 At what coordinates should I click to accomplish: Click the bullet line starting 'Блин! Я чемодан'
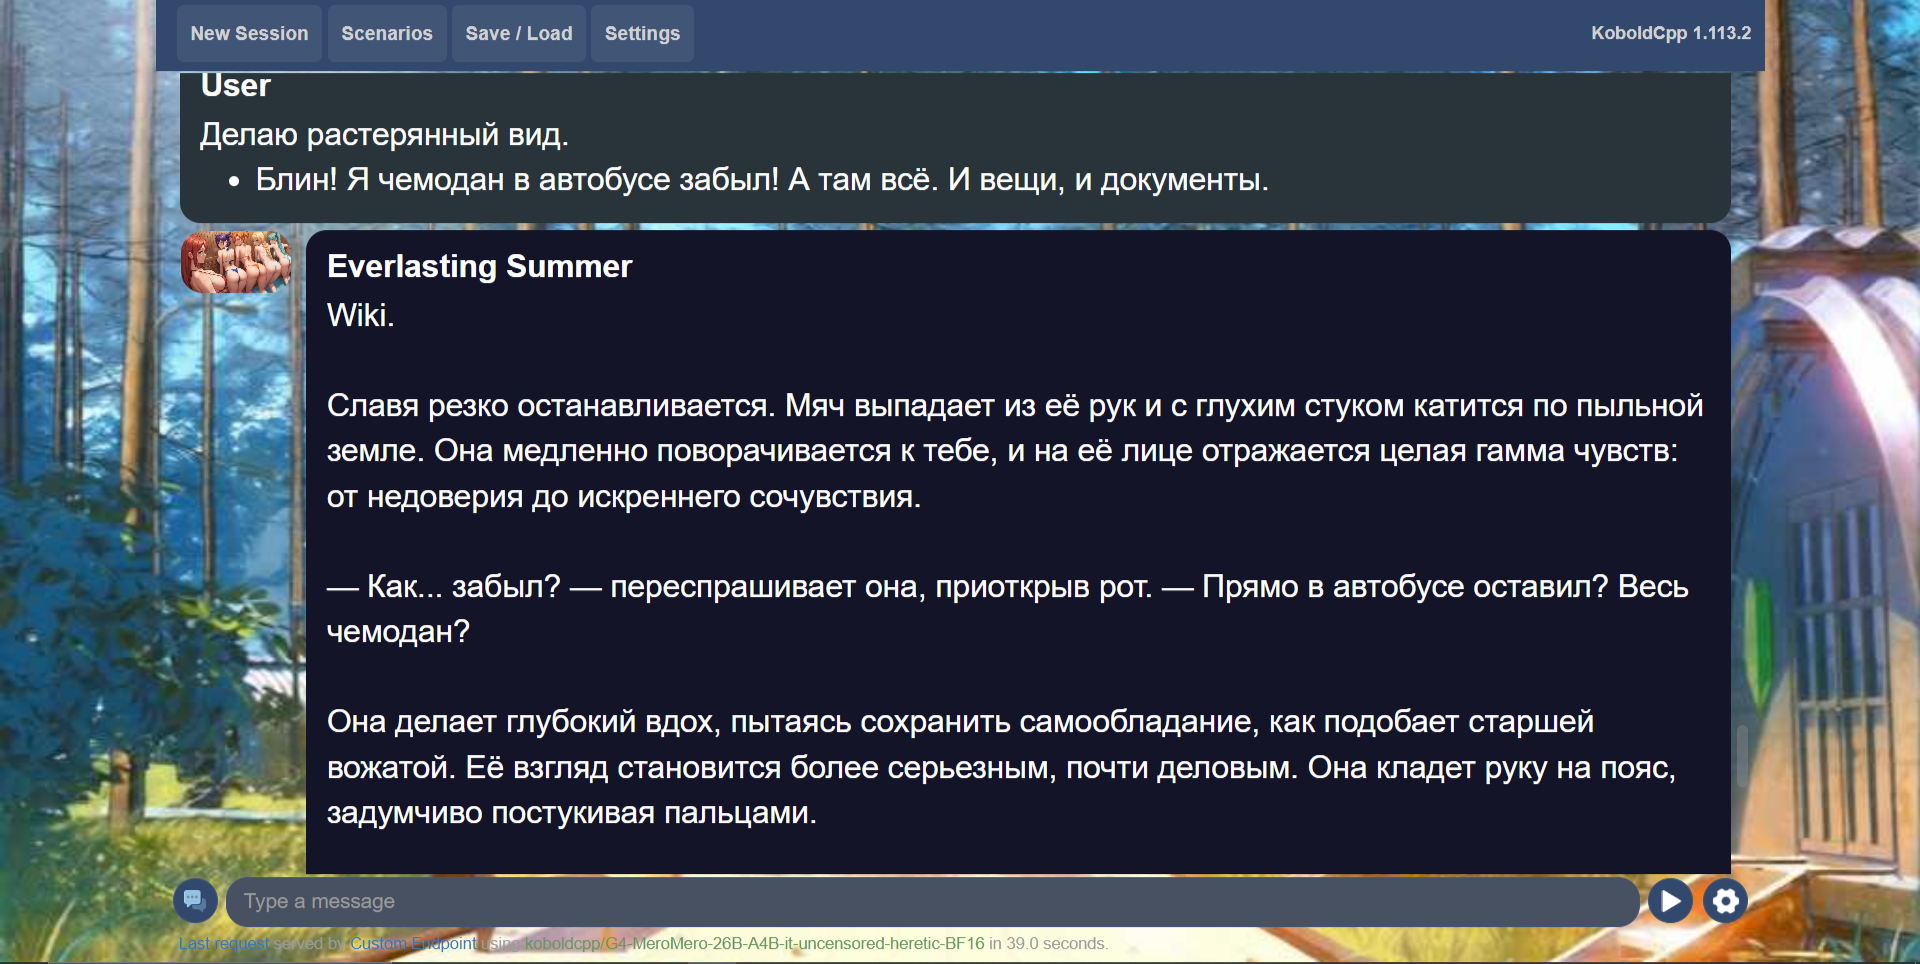(x=762, y=179)
